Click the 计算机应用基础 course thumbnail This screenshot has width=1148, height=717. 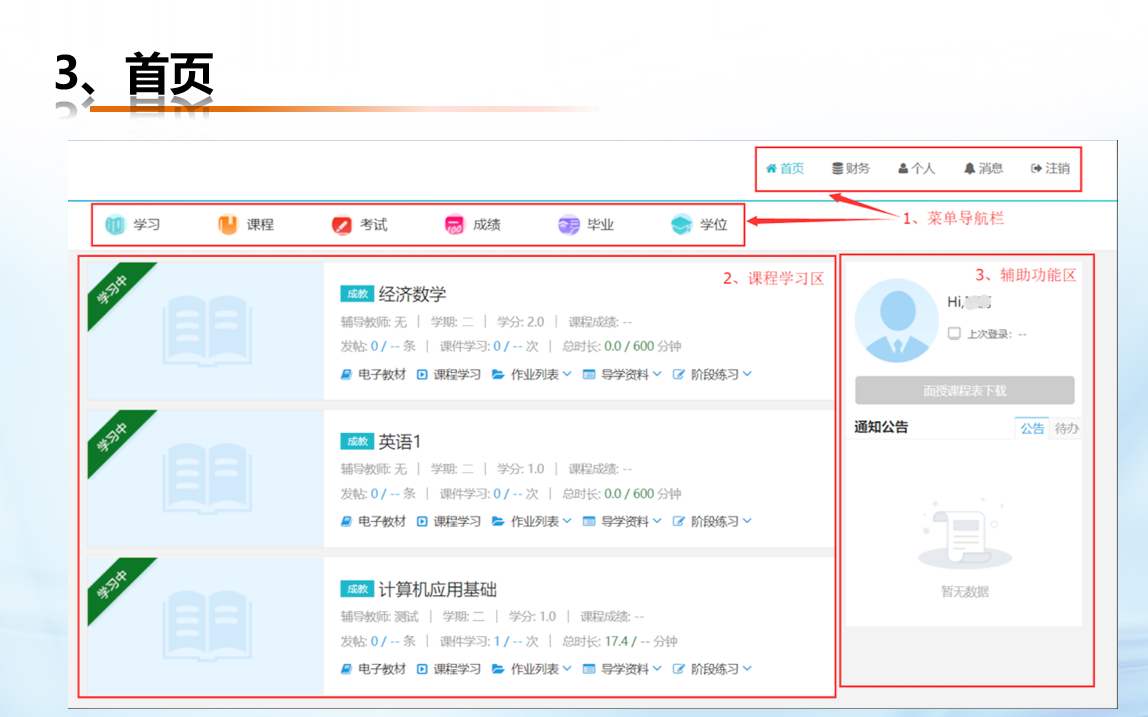[206, 625]
